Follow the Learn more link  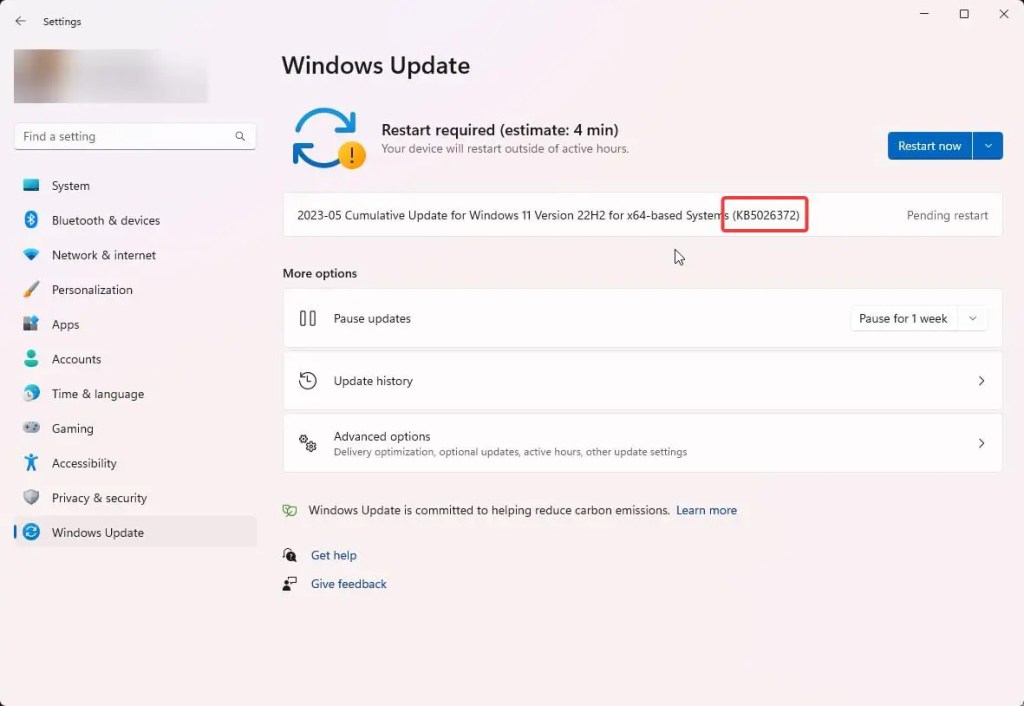[706, 510]
